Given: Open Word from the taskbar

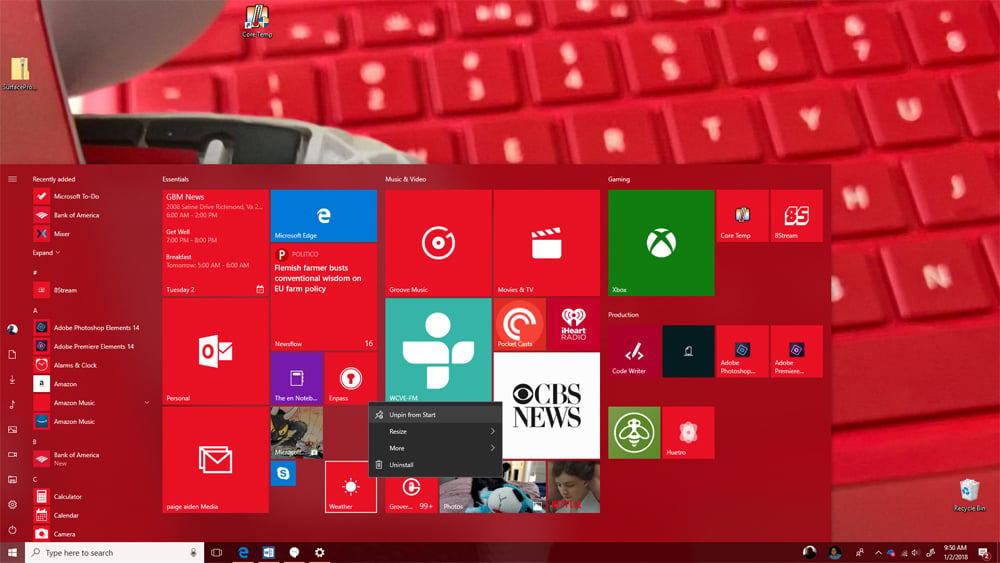Looking at the screenshot, I should click(268, 553).
